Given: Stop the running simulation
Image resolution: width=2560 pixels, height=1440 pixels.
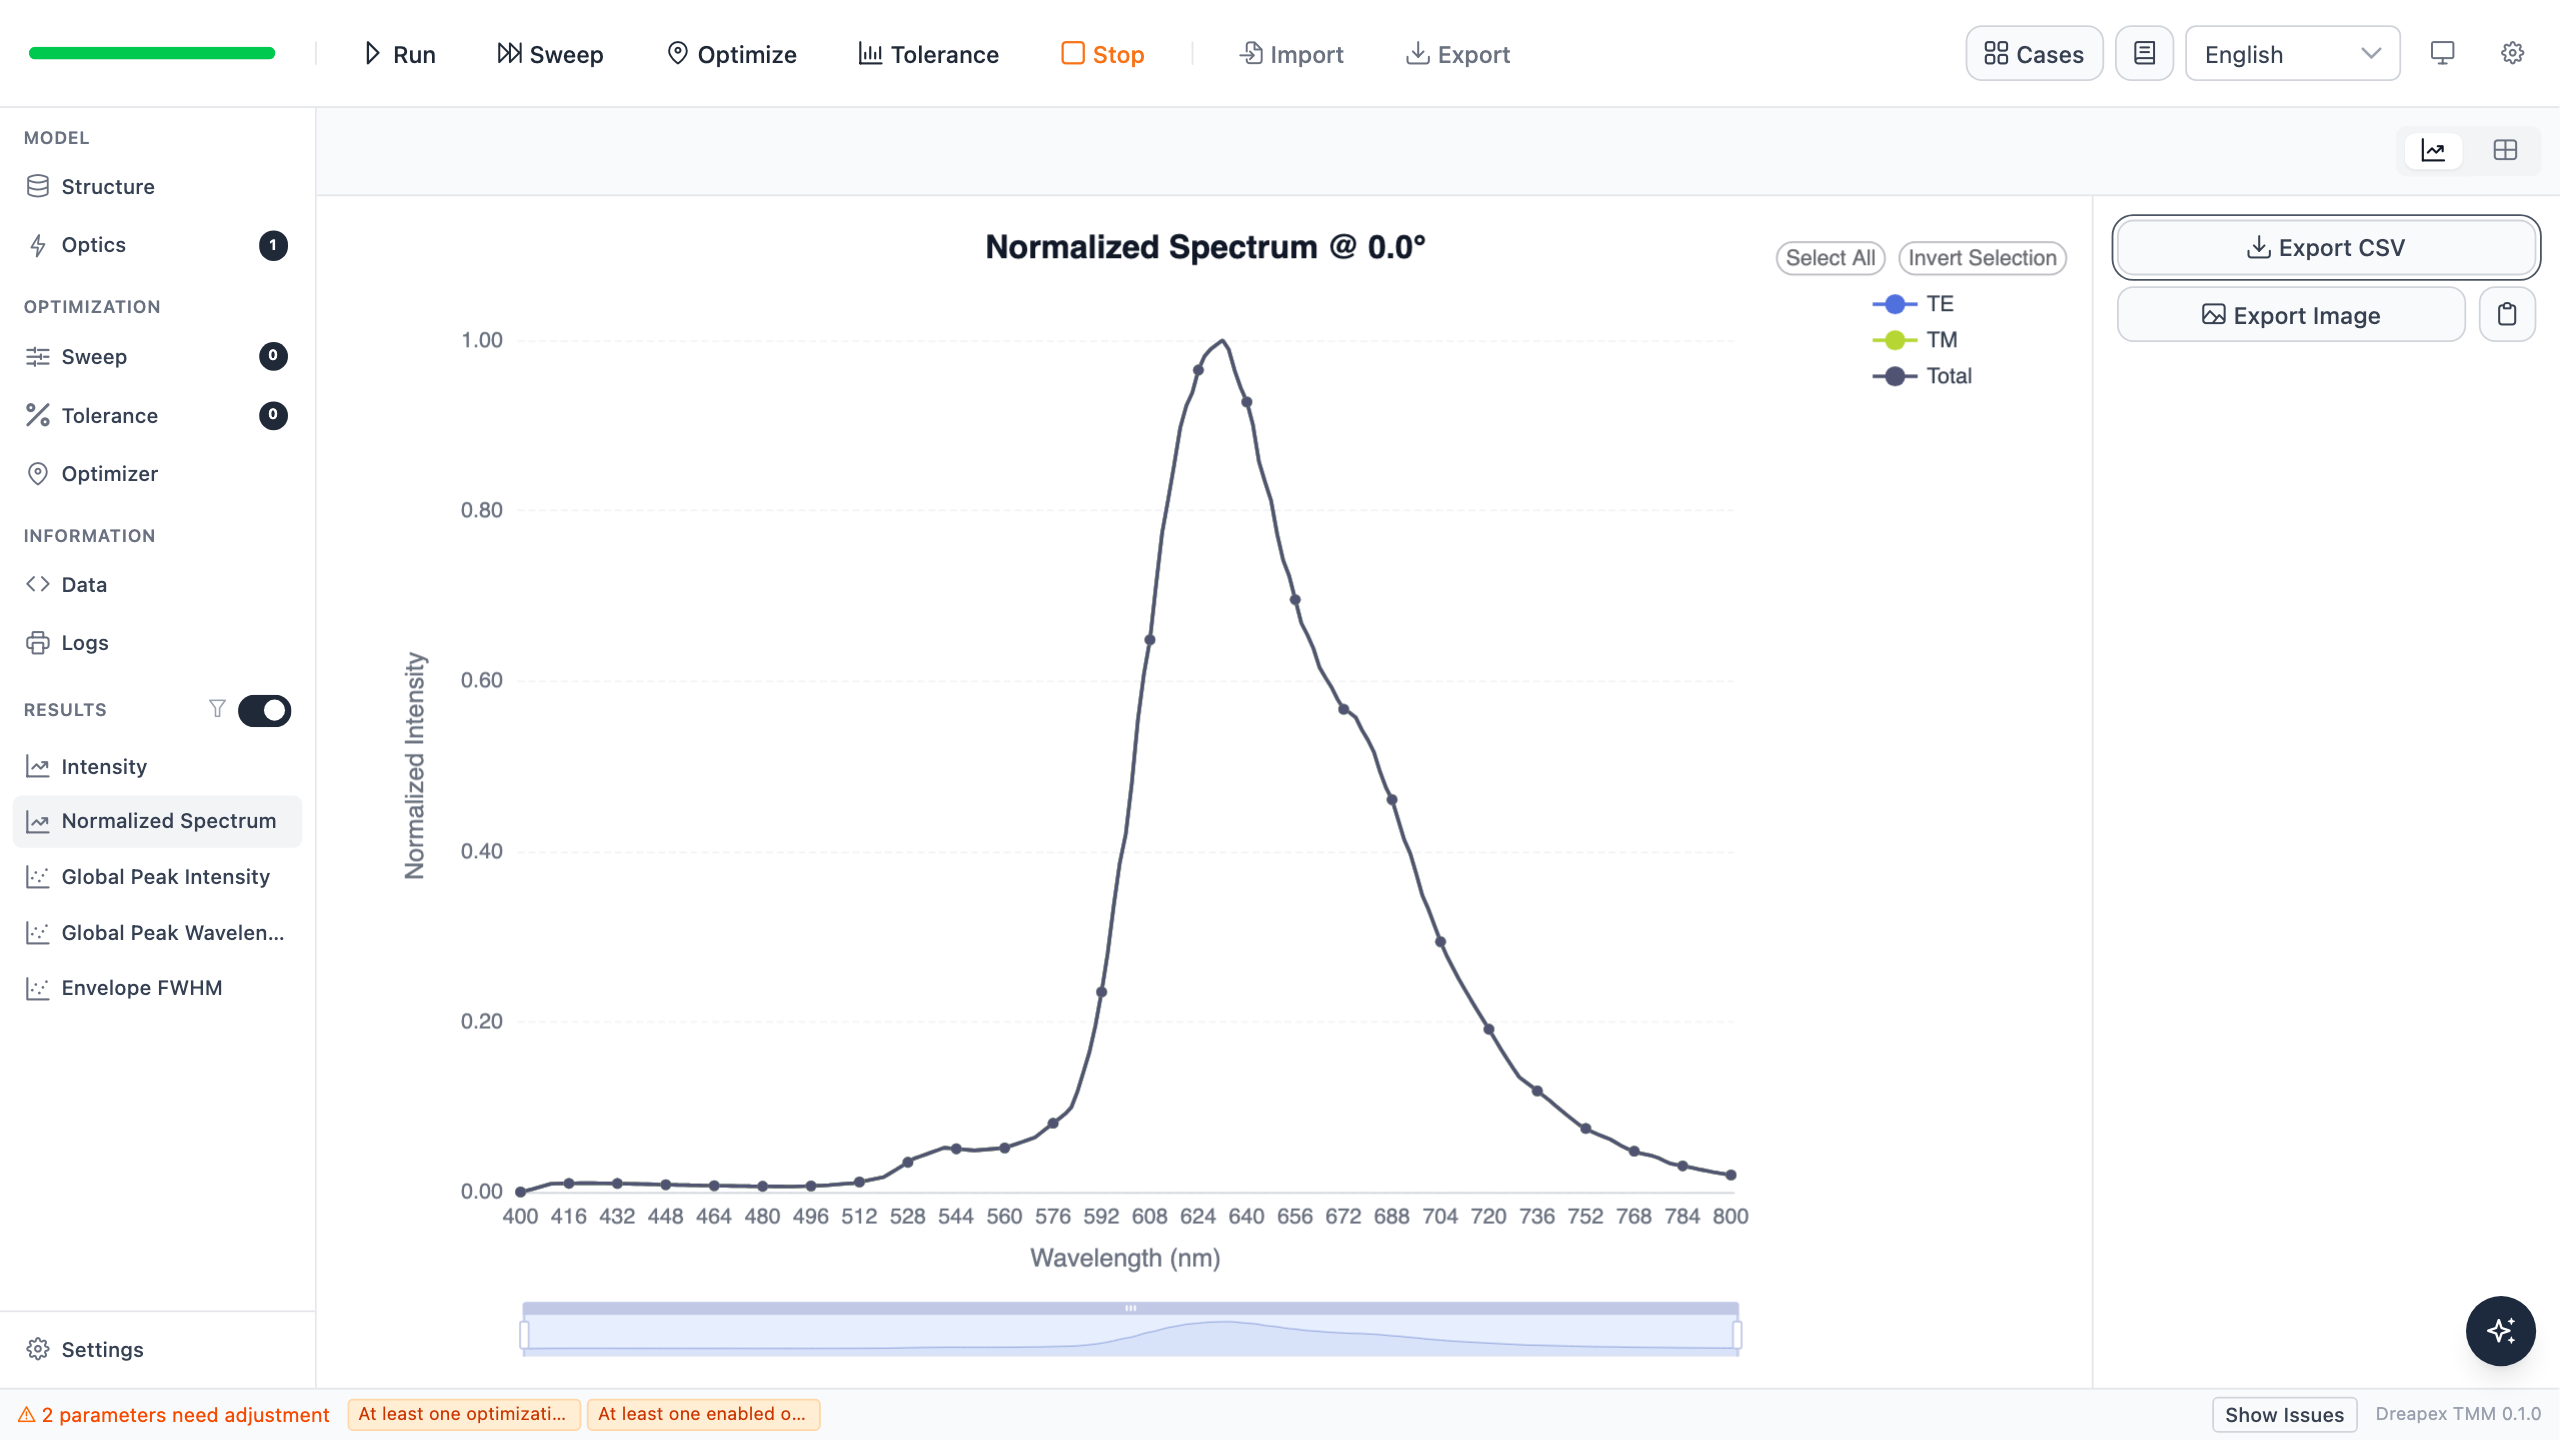Looking at the screenshot, I should (1103, 54).
